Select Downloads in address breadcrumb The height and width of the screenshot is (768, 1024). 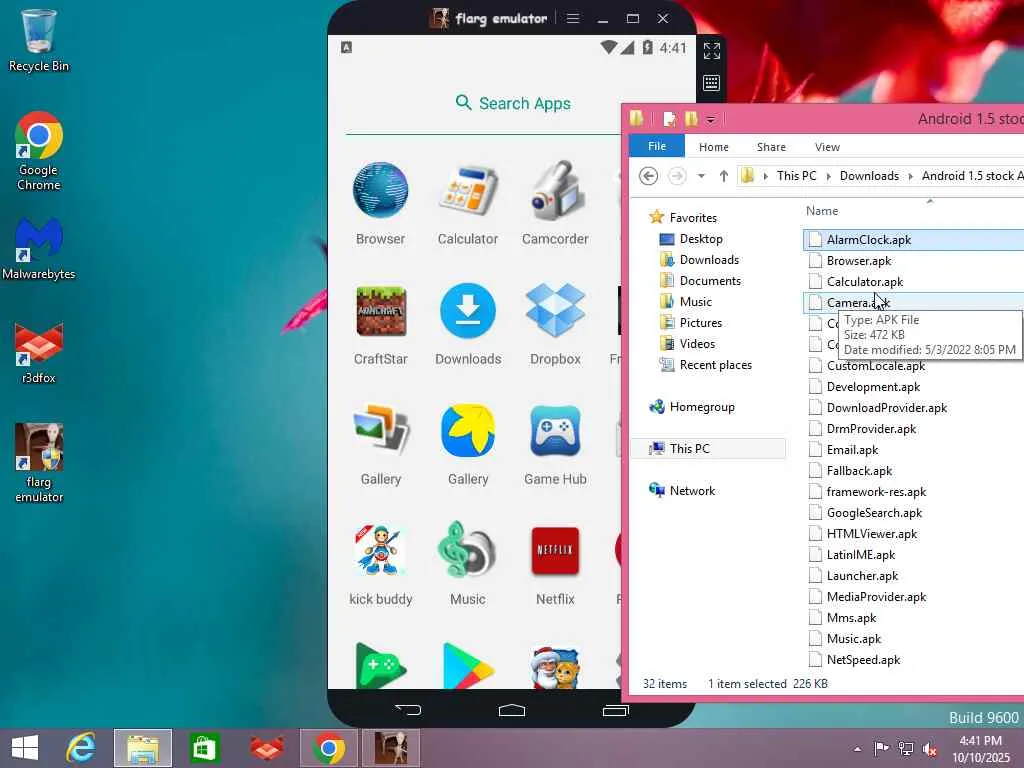pos(869,176)
